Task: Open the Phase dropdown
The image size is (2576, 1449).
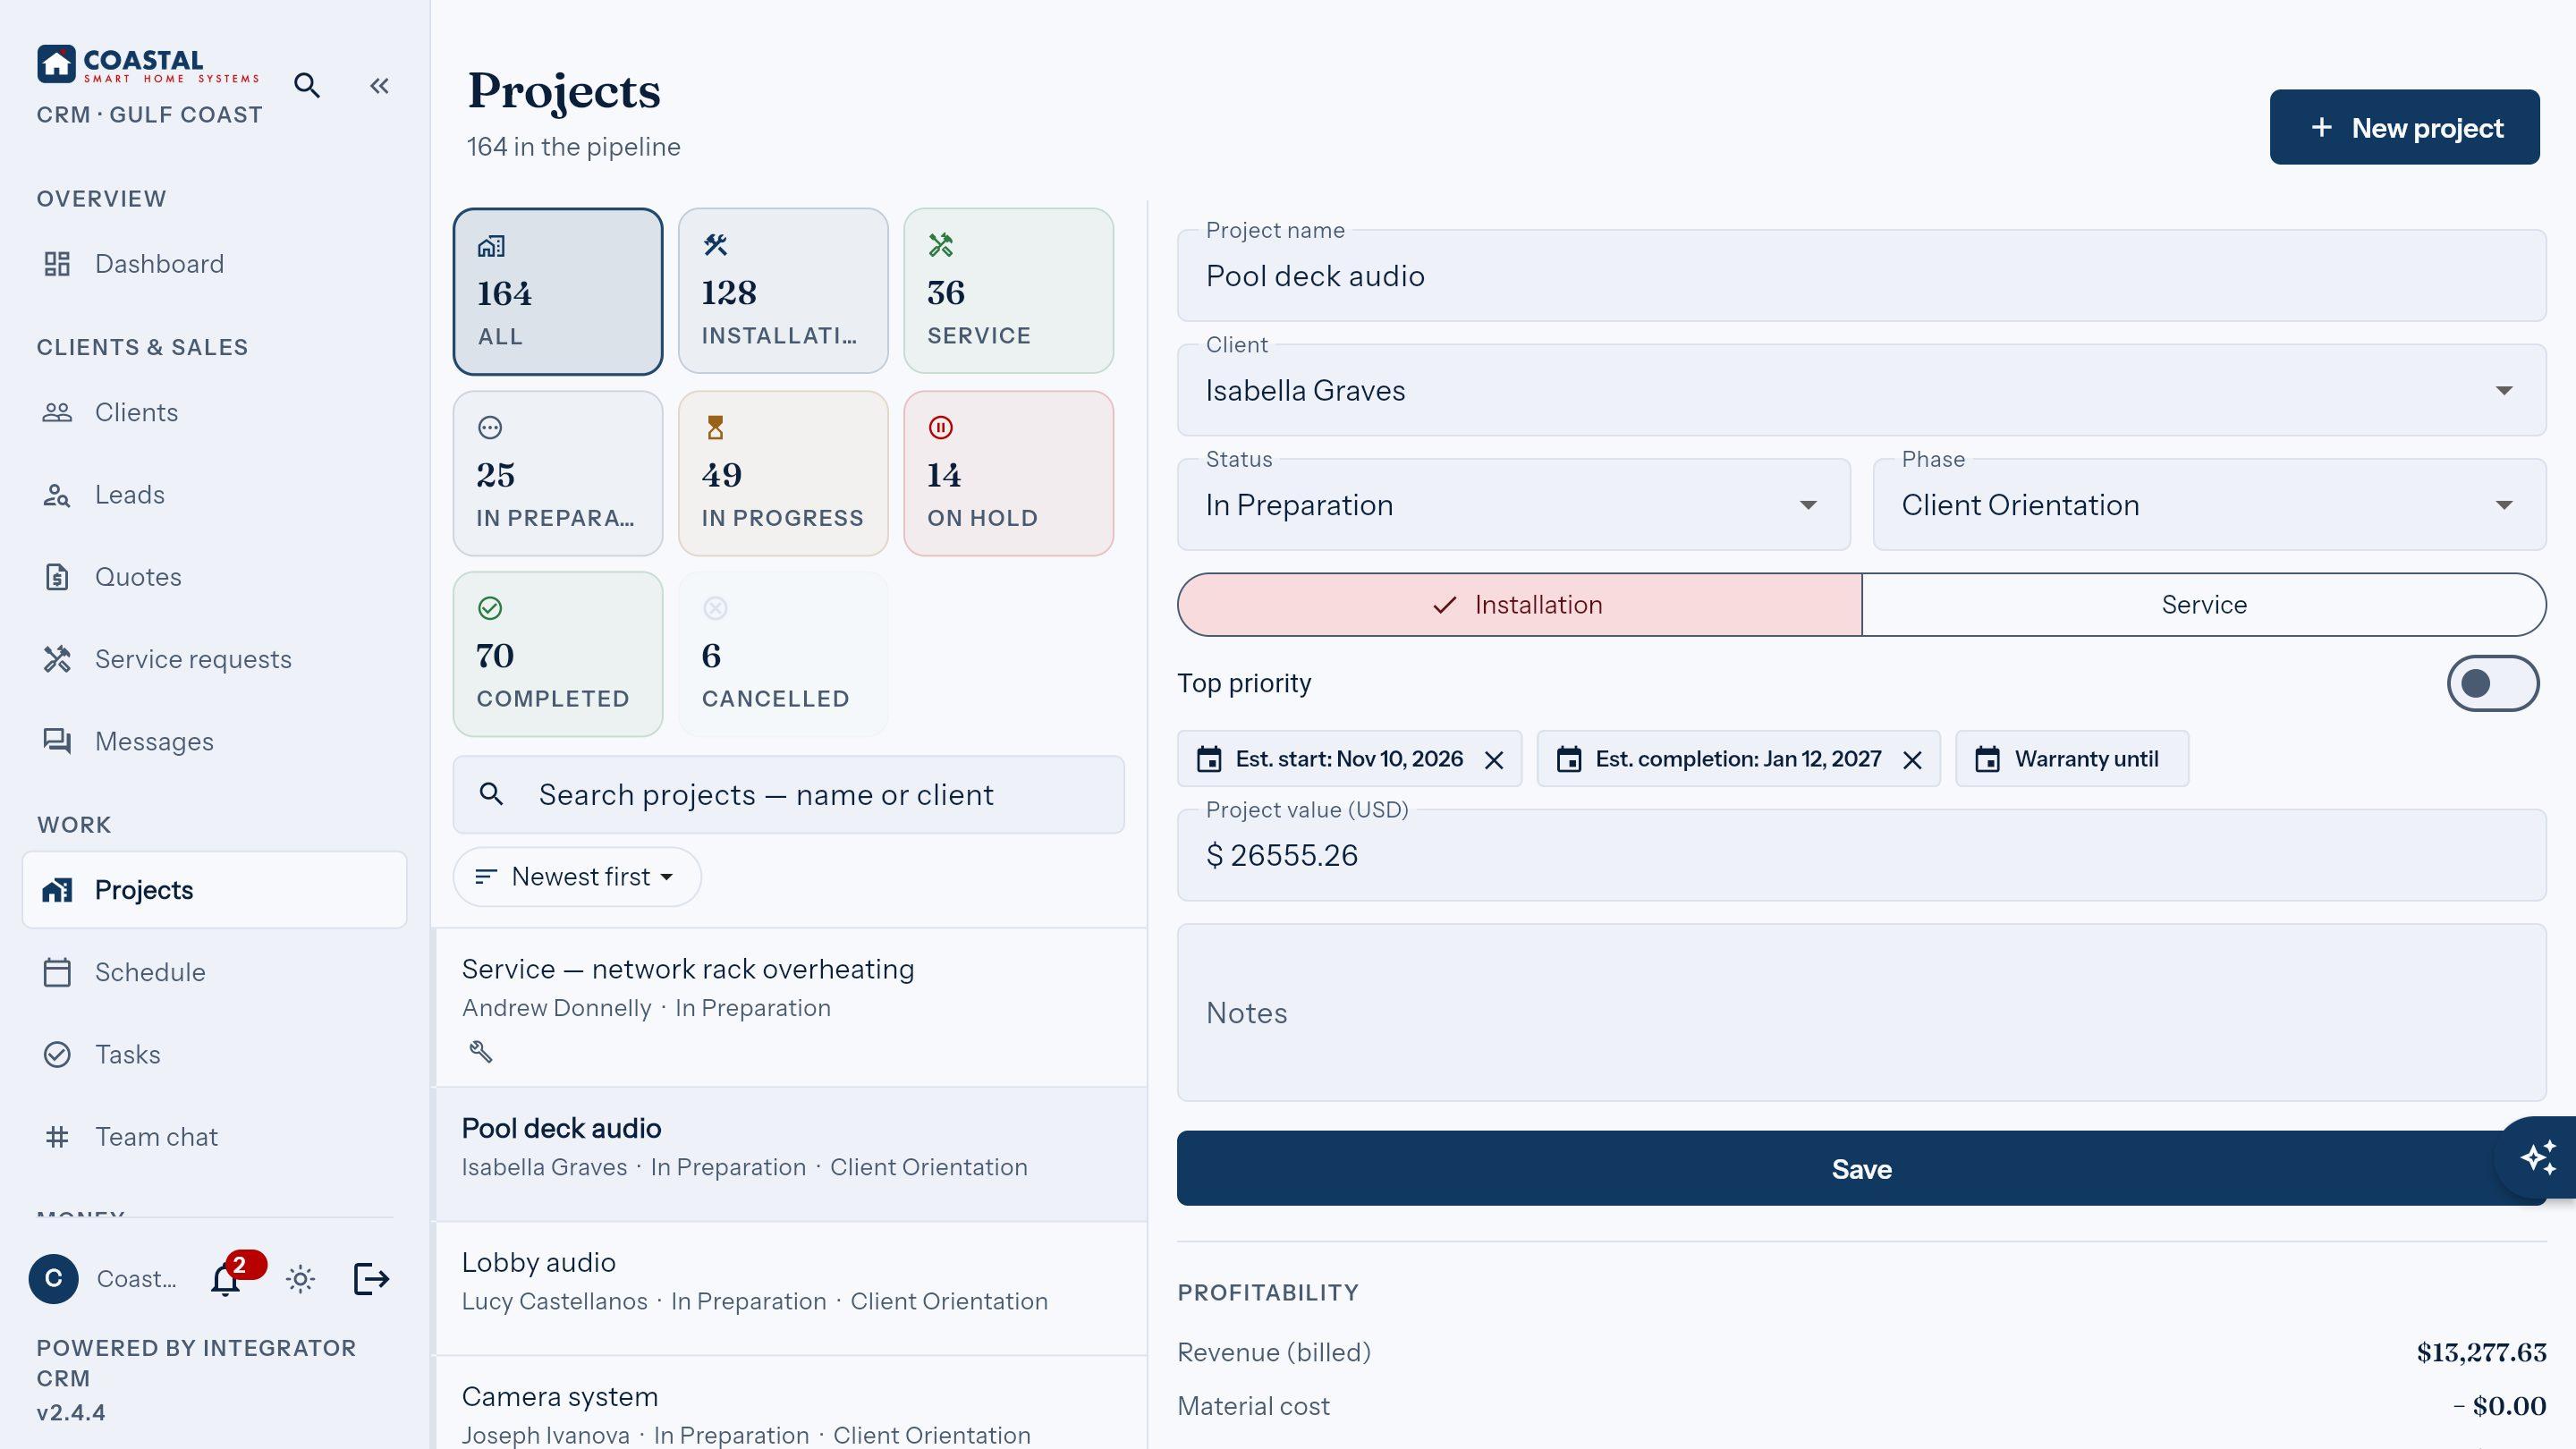Action: point(2209,505)
